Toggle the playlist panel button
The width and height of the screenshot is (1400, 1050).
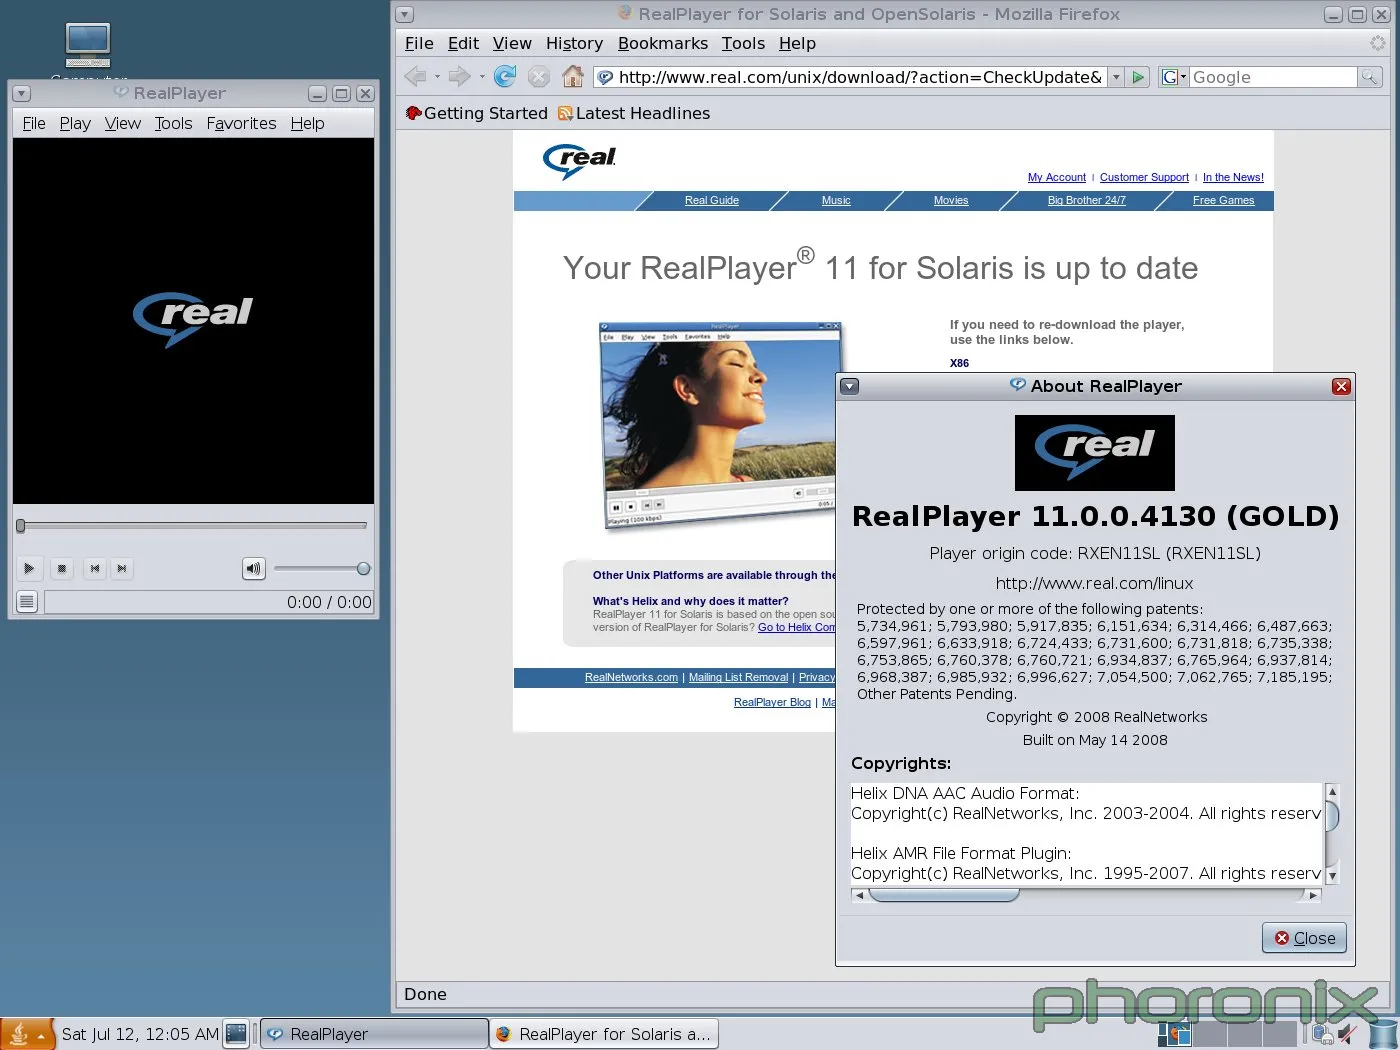click(x=27, y=601)
